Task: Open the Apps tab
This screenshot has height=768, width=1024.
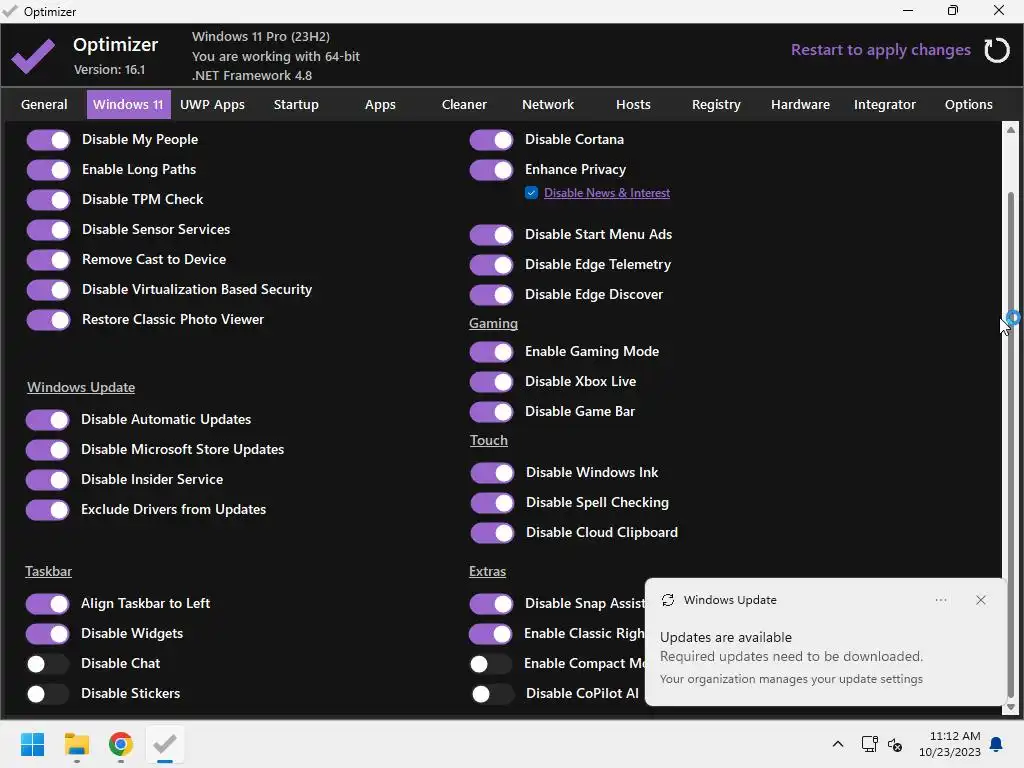Action: [x=380, y=104]
